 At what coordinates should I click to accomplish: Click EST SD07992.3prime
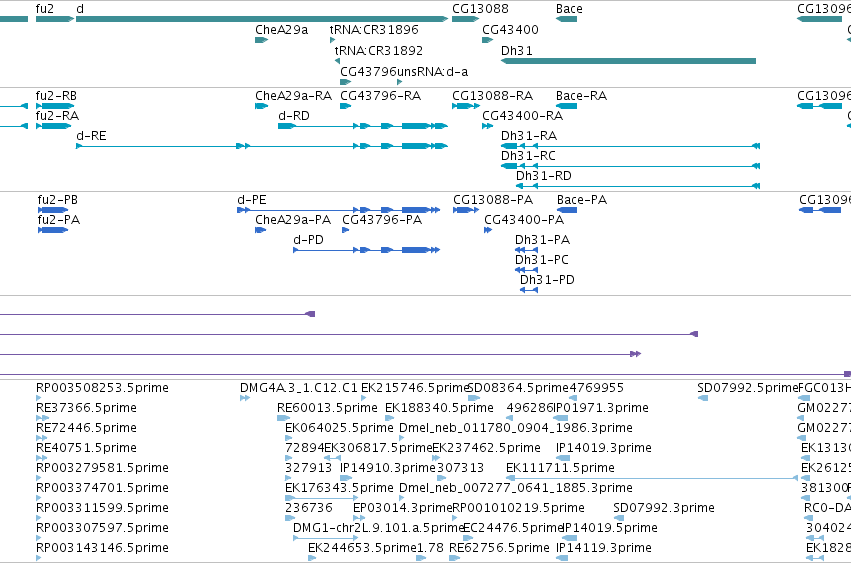[664, 508]
